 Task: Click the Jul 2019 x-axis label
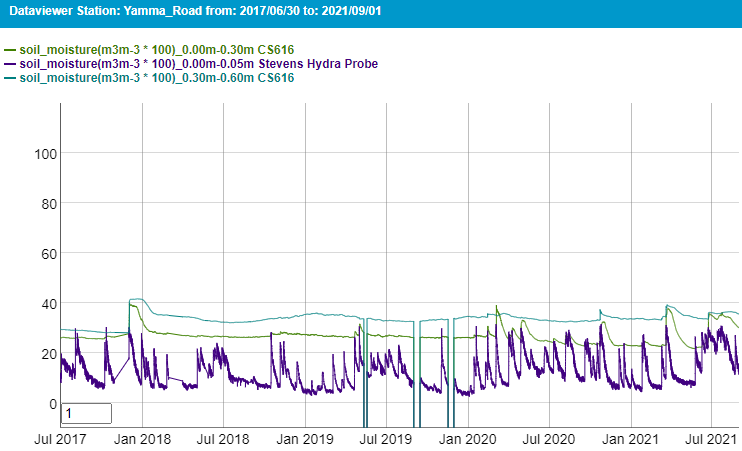386,439
